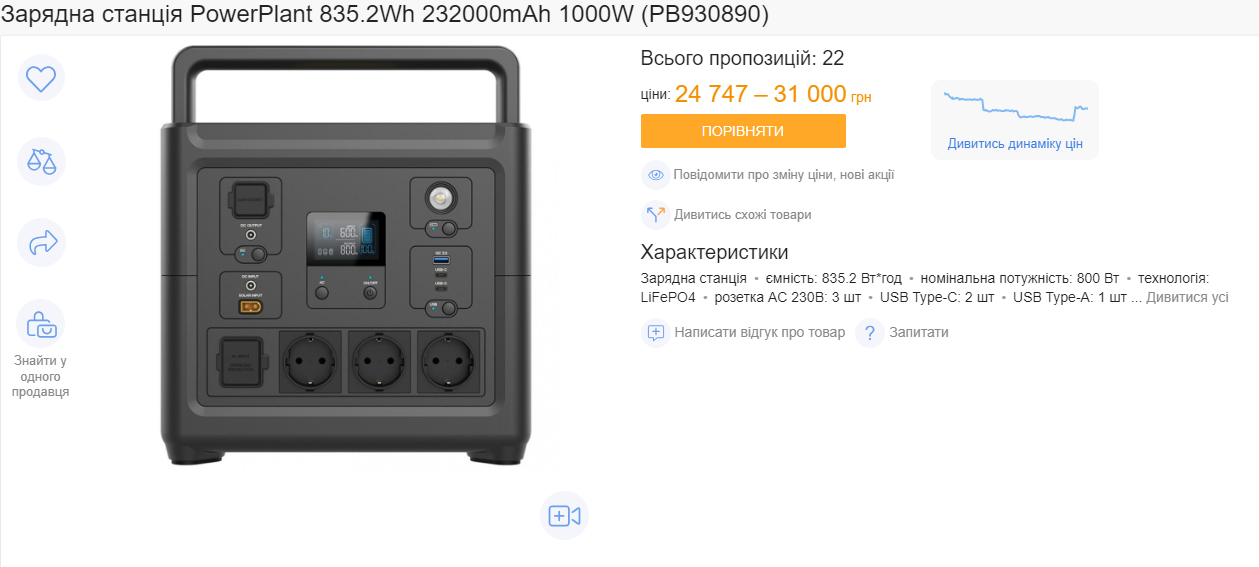Click the similar products arrows icon
1259x567 pixels.
(x=656, y=215)
